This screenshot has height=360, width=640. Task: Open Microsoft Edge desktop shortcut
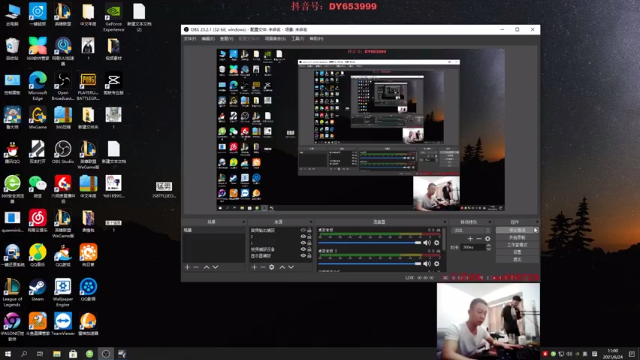38,85
